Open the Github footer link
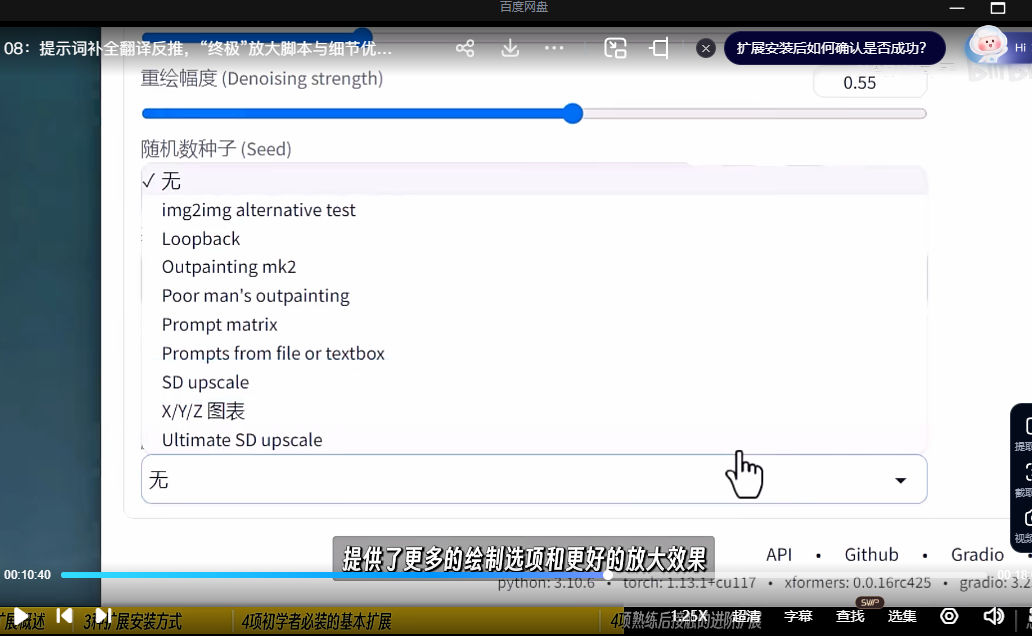The height and width of the screenshot is (636, 1032). pyautogui.click(x=871, y=555)
